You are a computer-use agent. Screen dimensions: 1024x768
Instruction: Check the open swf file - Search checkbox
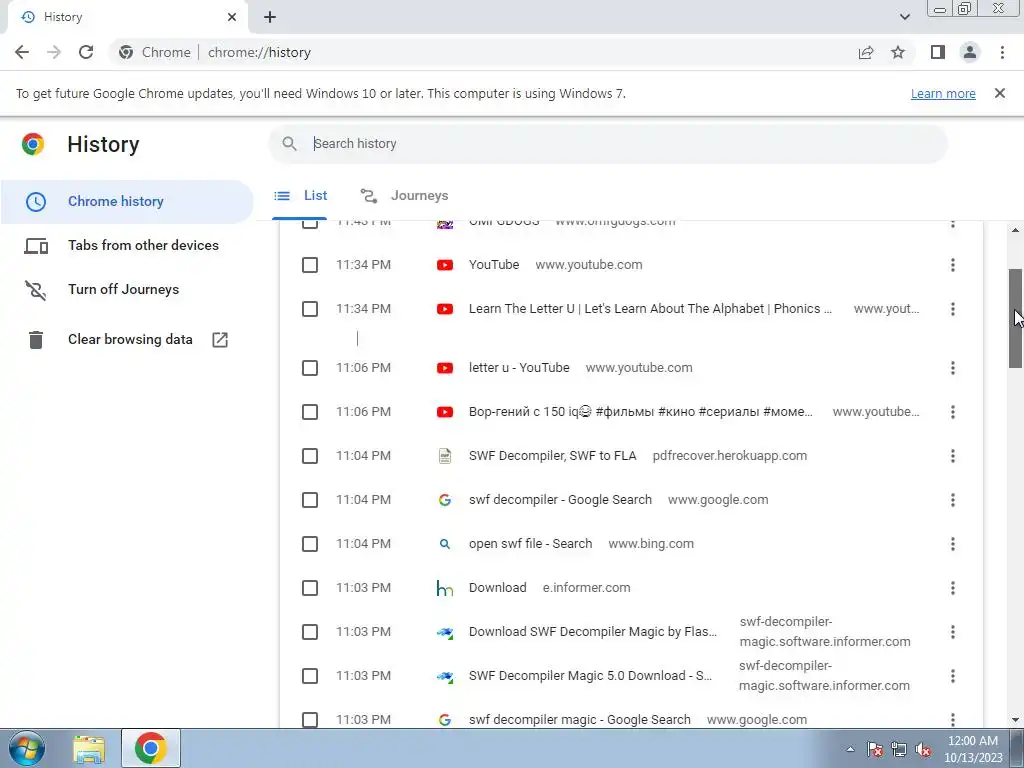tap(310, 544)
